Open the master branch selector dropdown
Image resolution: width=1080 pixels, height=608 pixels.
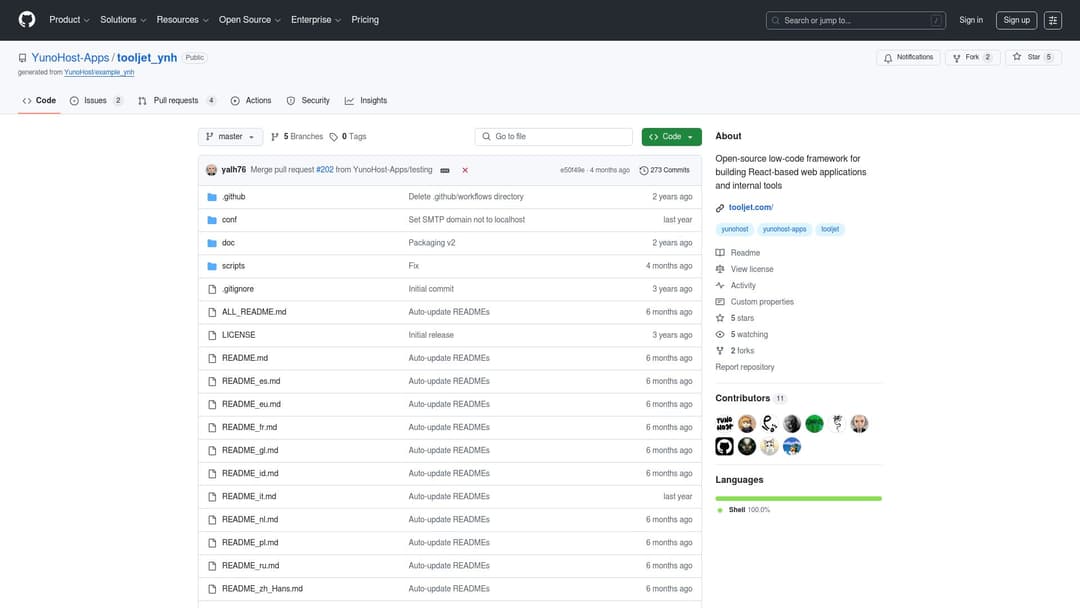coord(230,137)
